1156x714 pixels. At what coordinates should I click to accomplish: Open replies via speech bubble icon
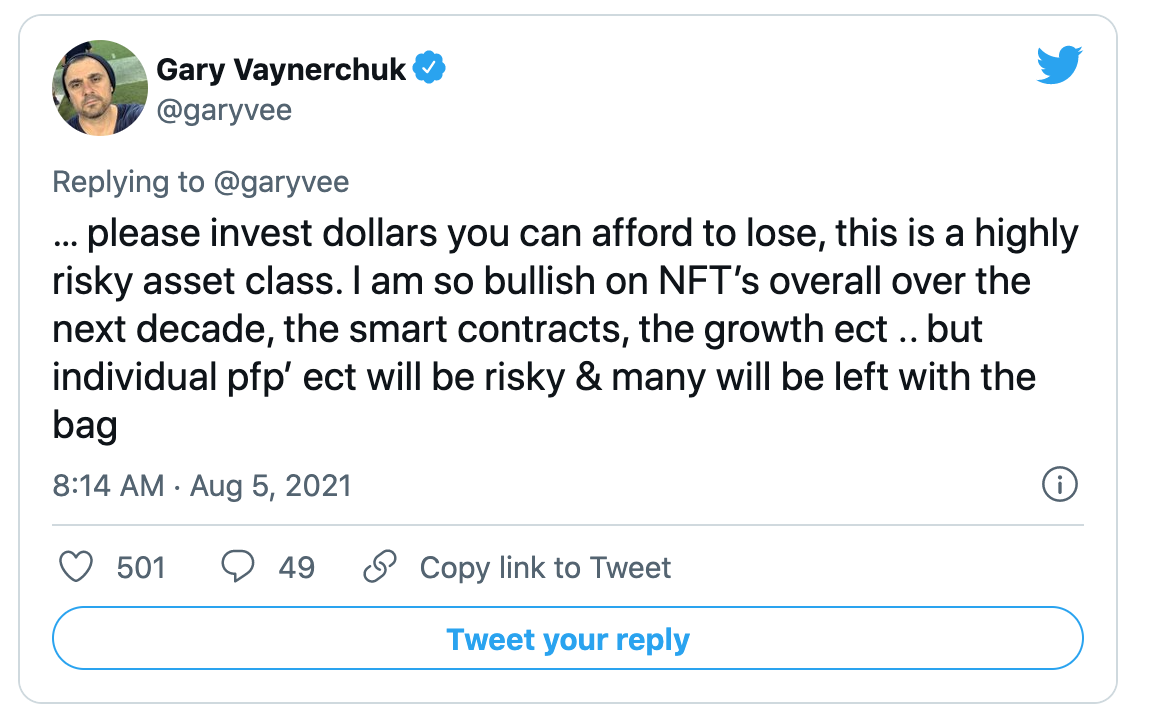pos(238,567)
